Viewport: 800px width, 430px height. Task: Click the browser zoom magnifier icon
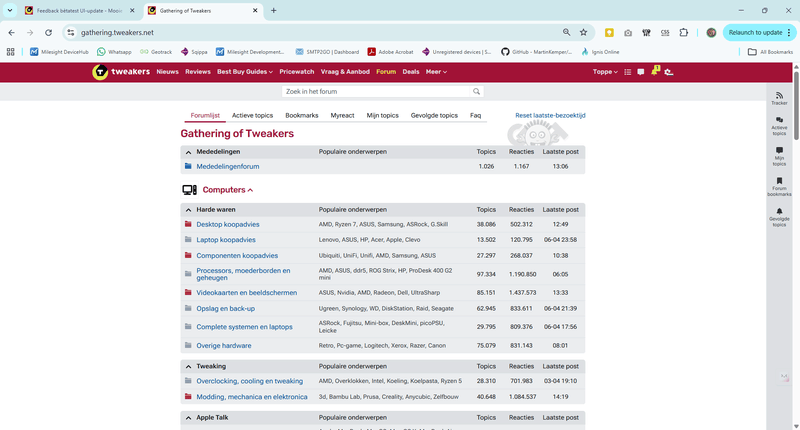pyautogui.click(x=566, y=32)
